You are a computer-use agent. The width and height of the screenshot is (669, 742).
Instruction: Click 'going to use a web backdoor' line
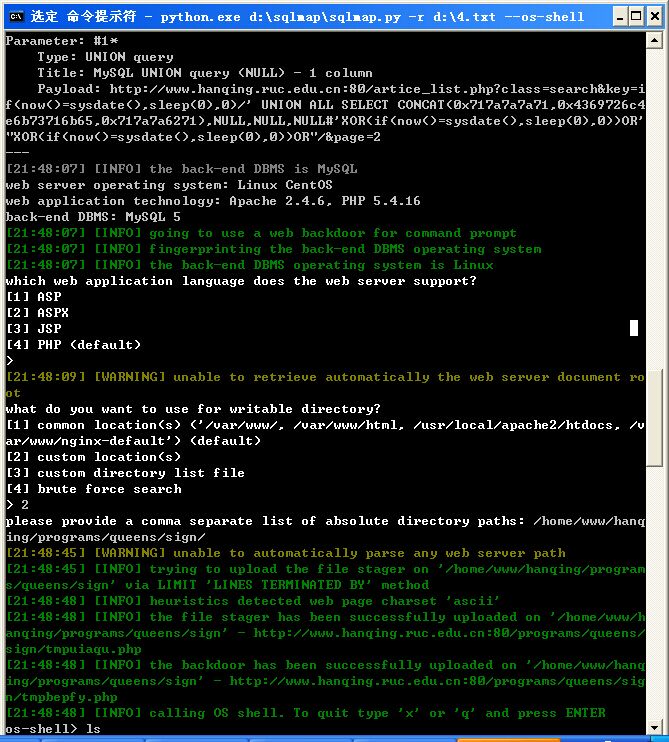point(261,233)
